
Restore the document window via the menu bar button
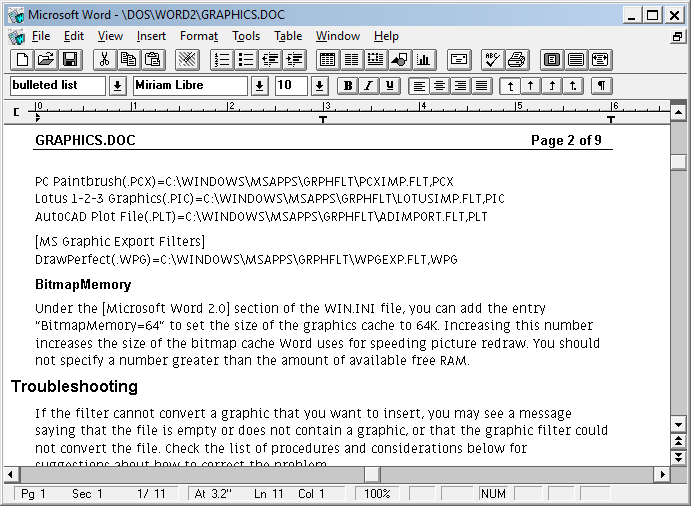[x=678, y=37]
